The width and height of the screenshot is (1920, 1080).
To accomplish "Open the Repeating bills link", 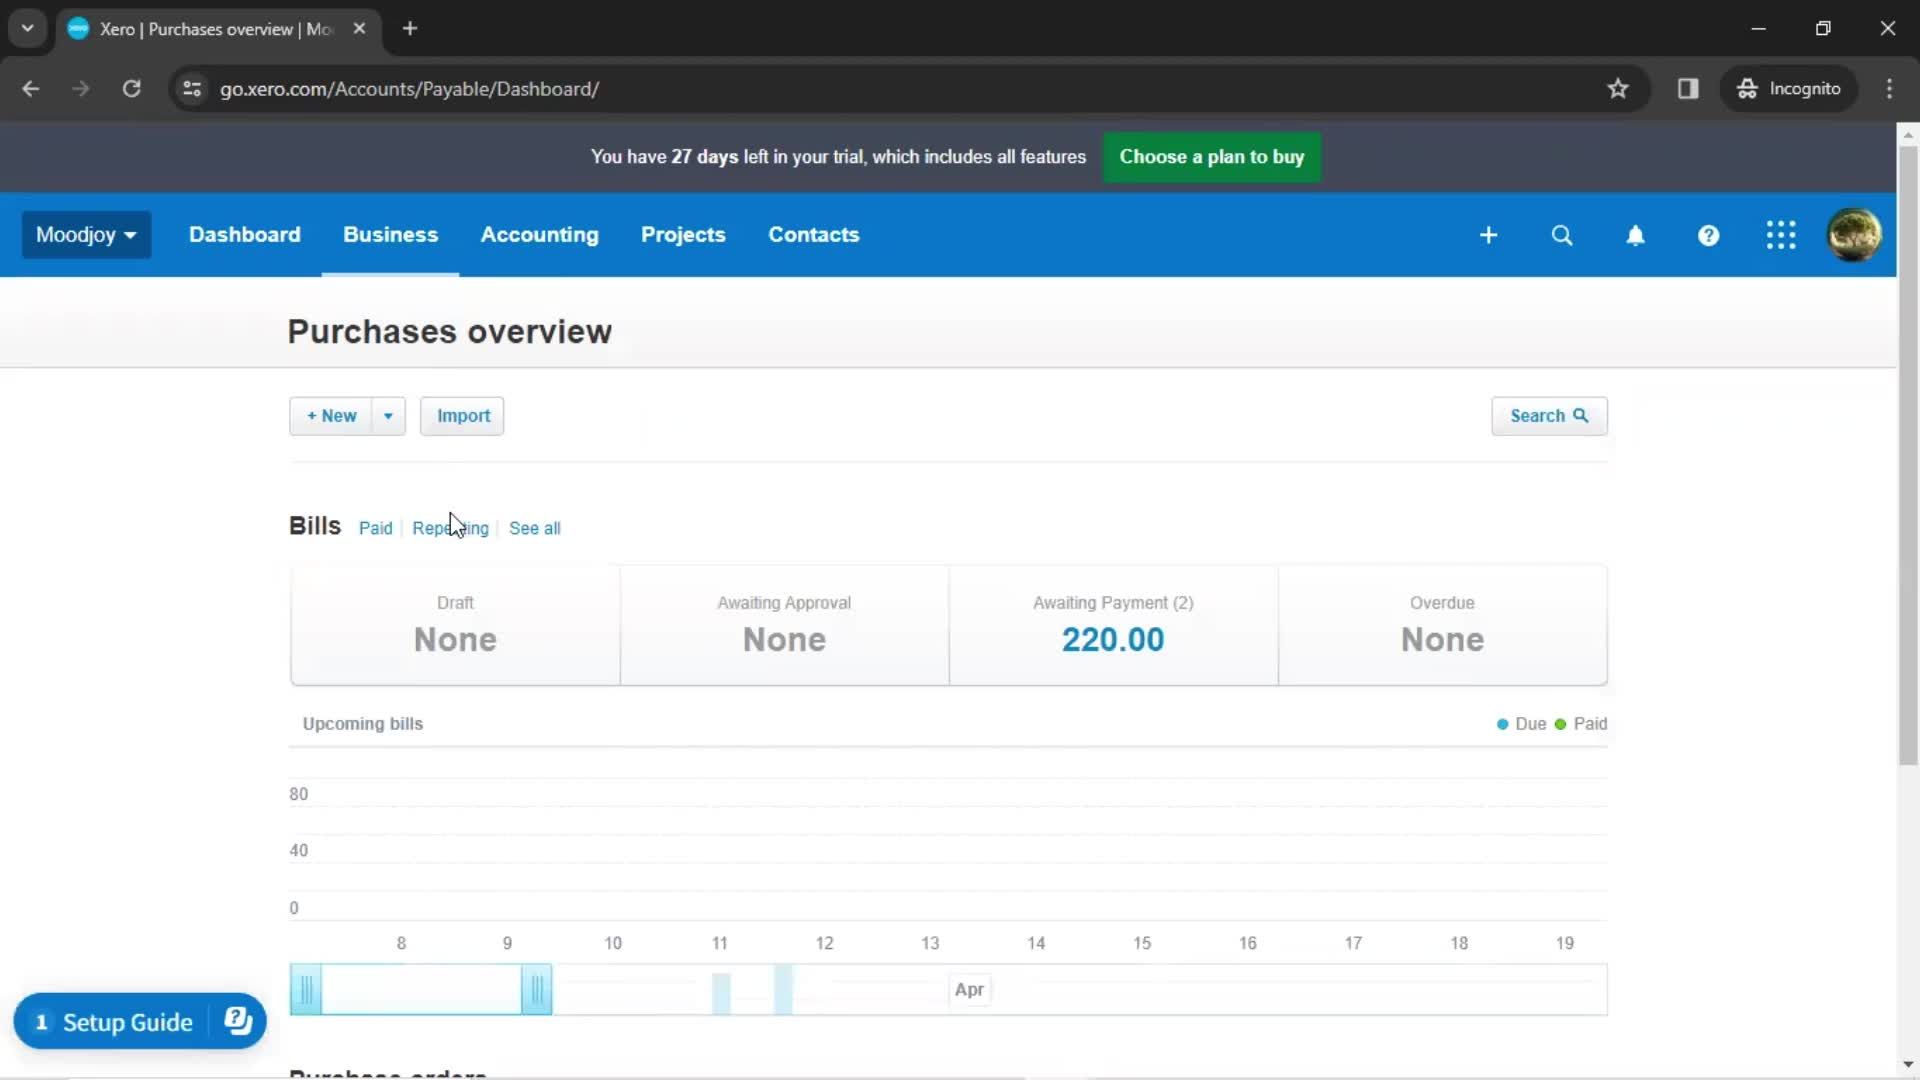I will click(x=451, y=528).
